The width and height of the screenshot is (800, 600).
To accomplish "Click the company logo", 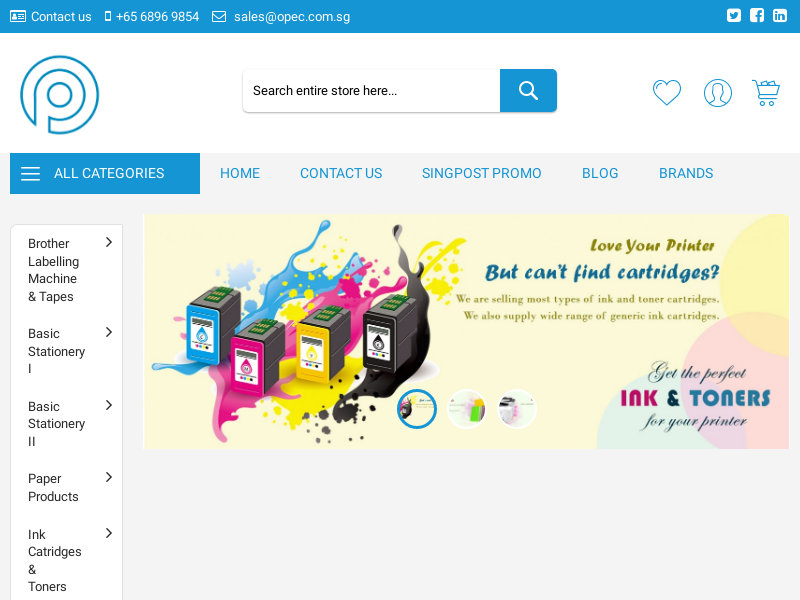I will (59, 95).
